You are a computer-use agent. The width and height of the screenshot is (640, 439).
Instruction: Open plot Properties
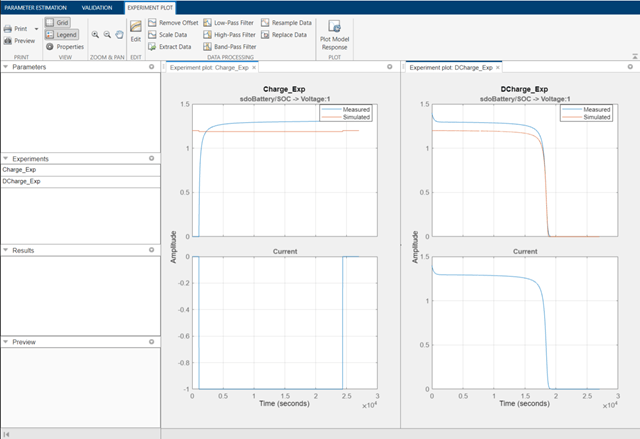click(65, 47)
